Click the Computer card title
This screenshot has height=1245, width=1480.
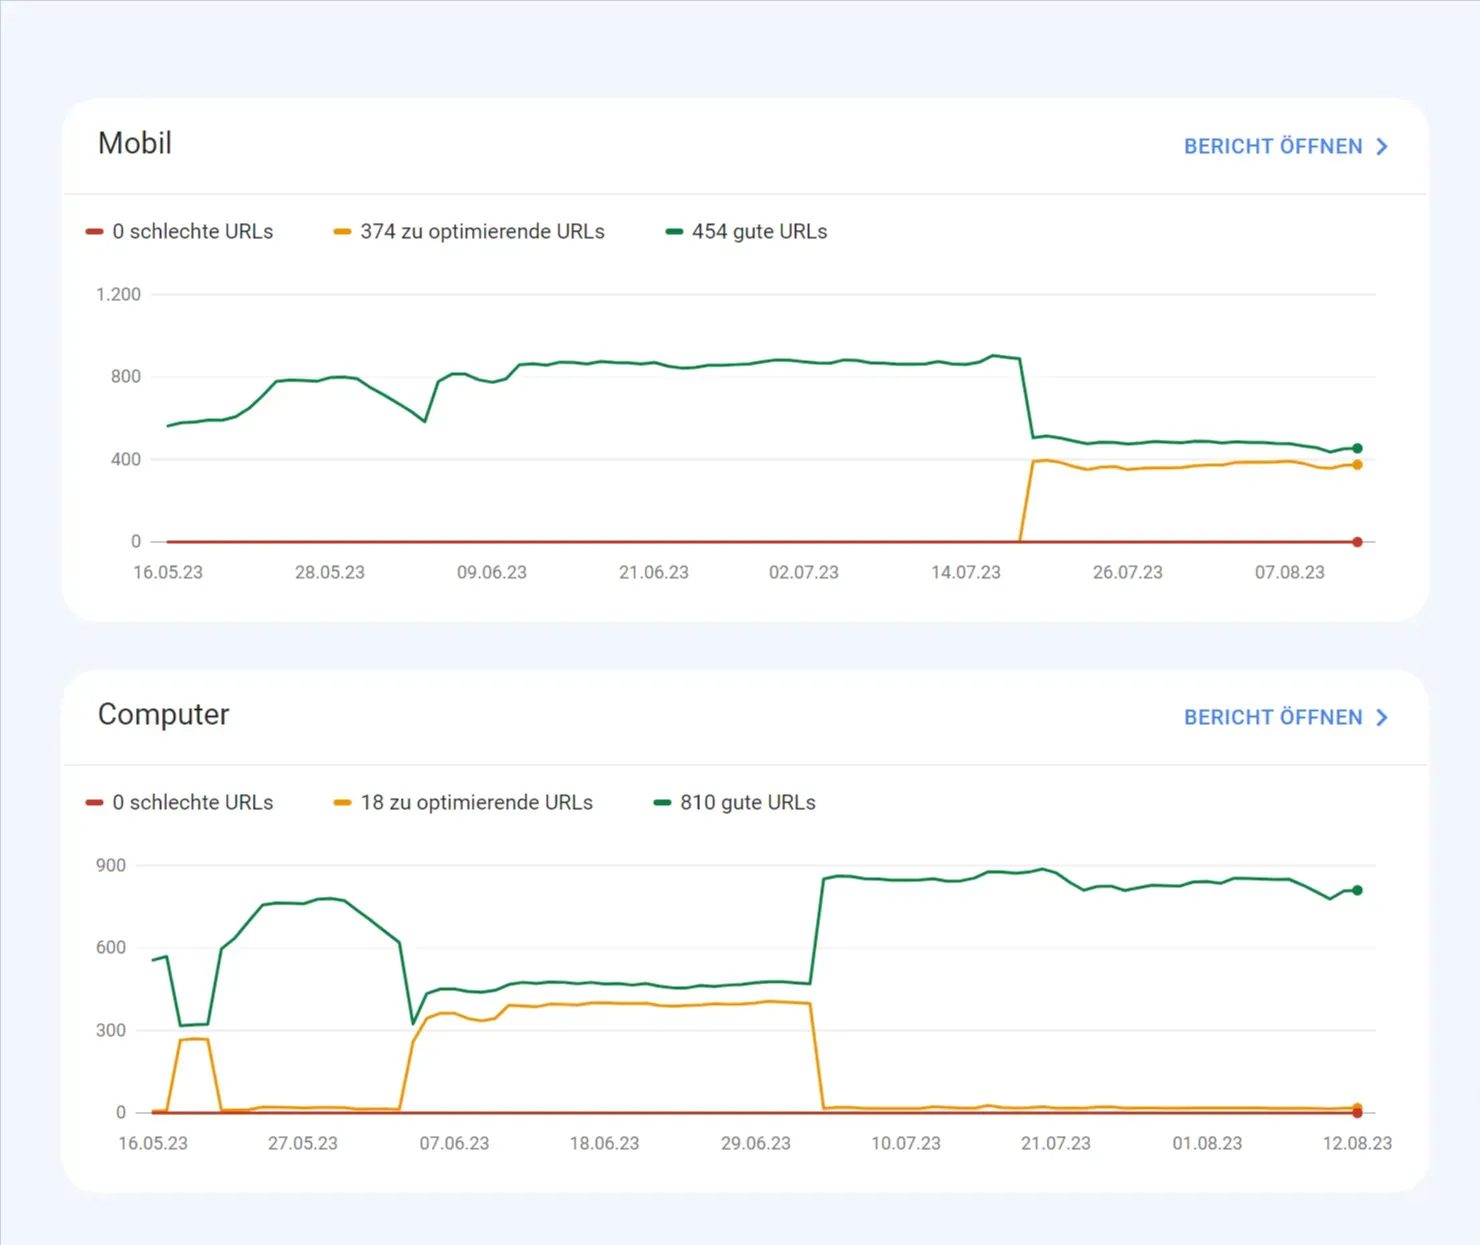pos(164,714)
